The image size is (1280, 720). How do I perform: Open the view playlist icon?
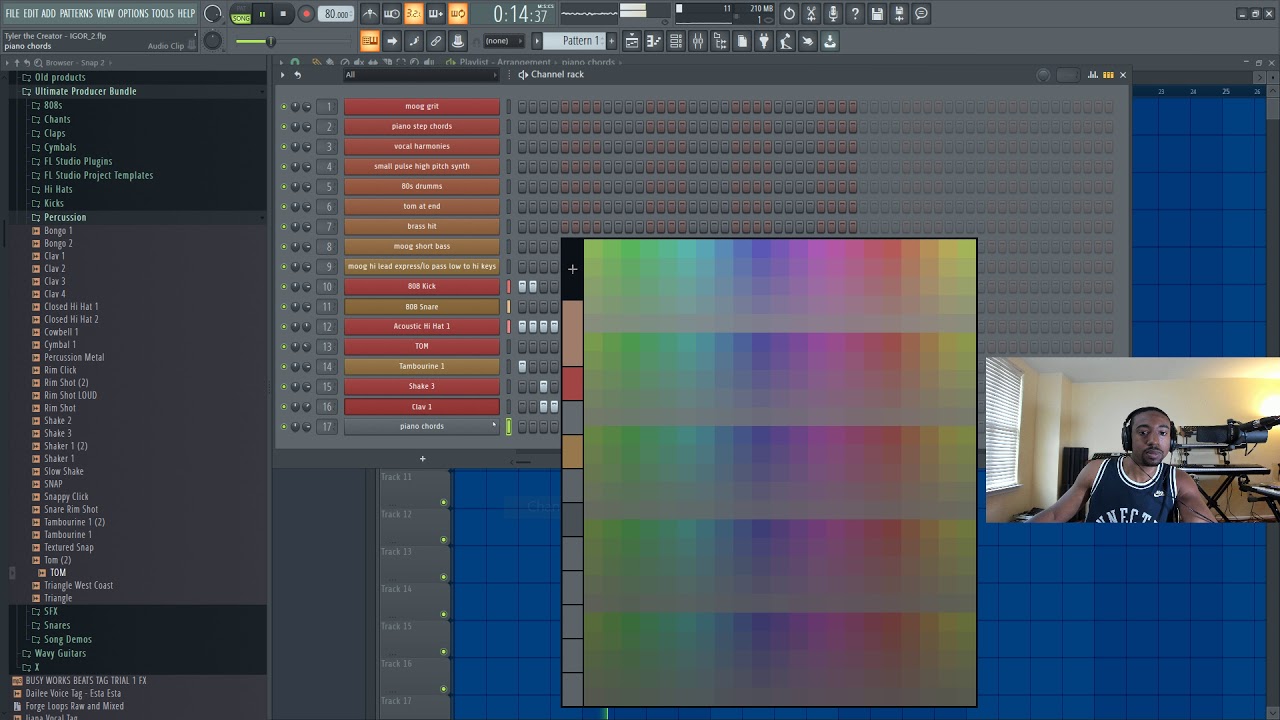632,41
